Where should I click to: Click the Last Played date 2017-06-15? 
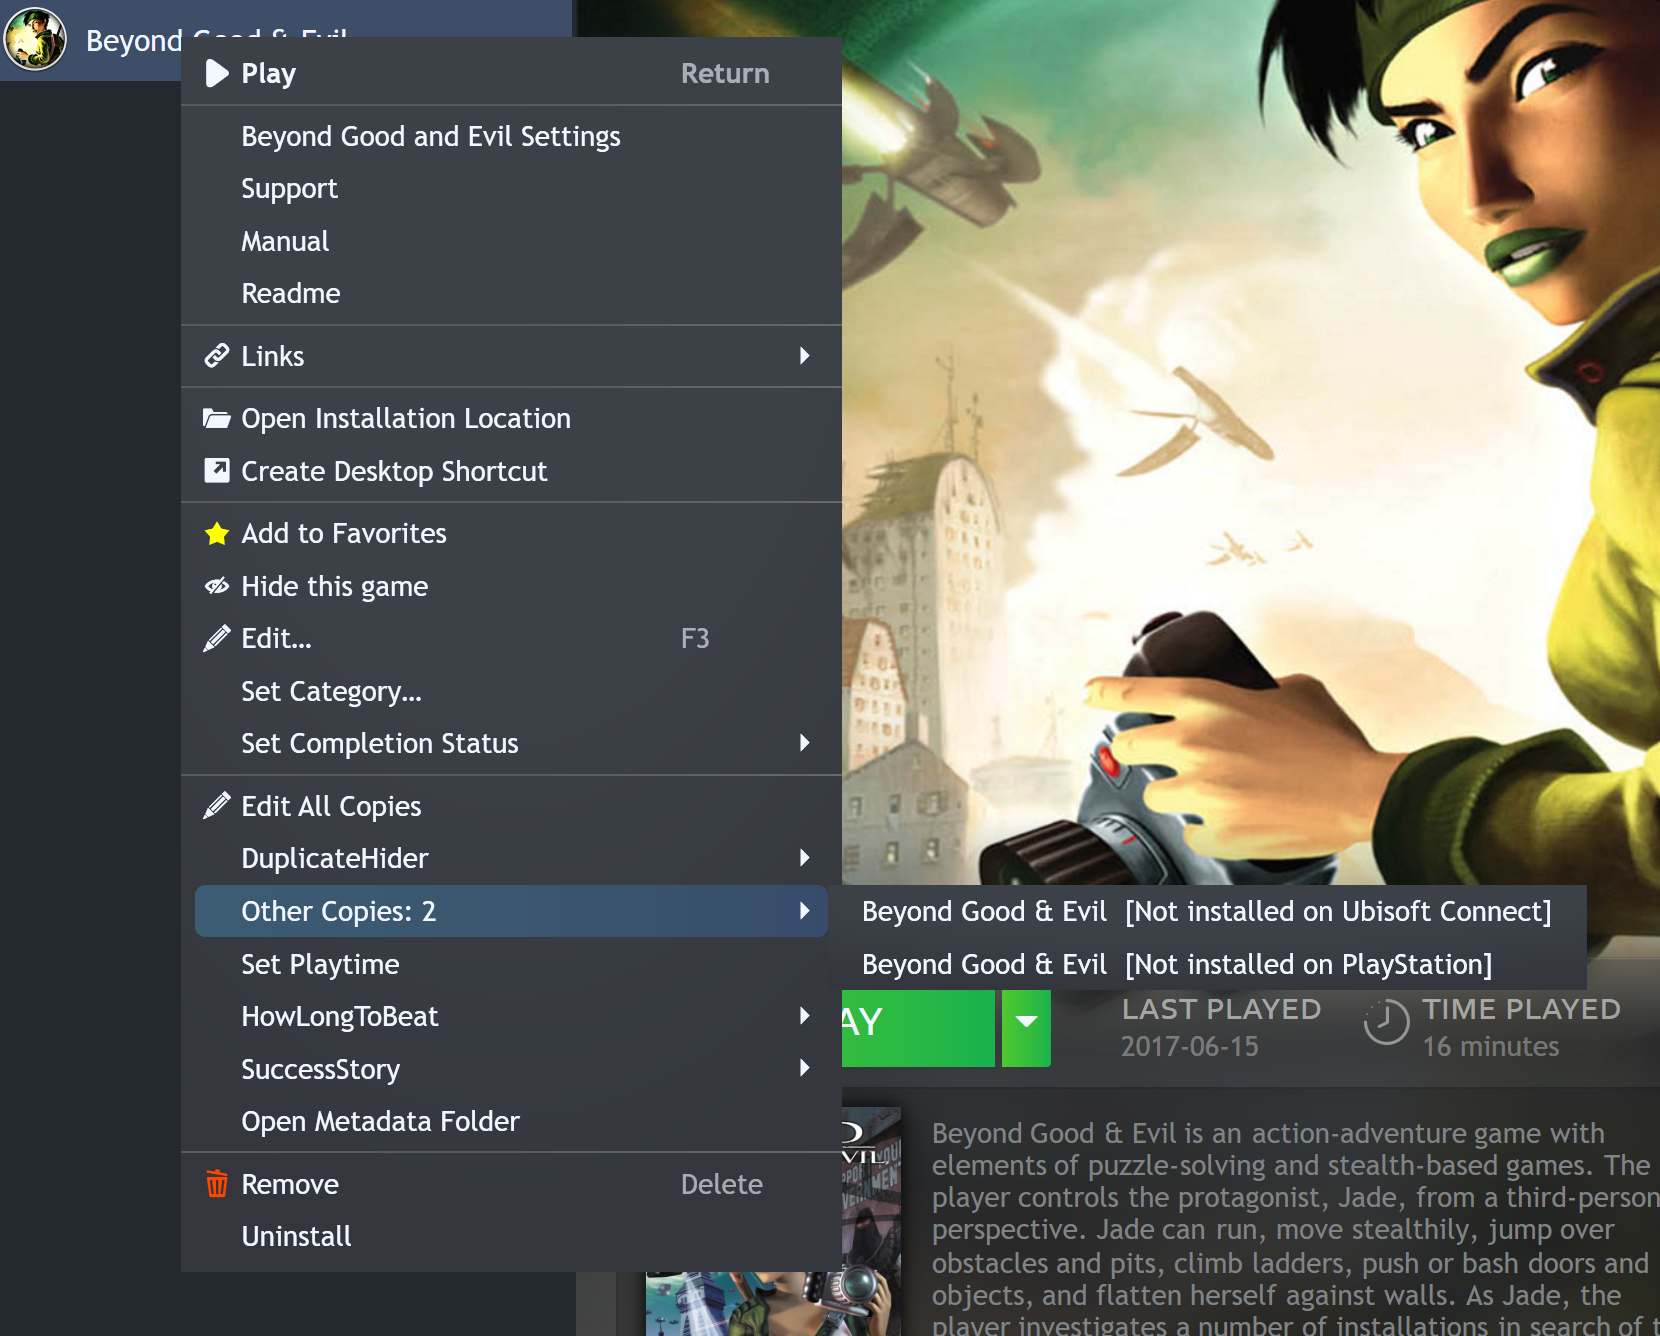(x=1189, y=1047)
